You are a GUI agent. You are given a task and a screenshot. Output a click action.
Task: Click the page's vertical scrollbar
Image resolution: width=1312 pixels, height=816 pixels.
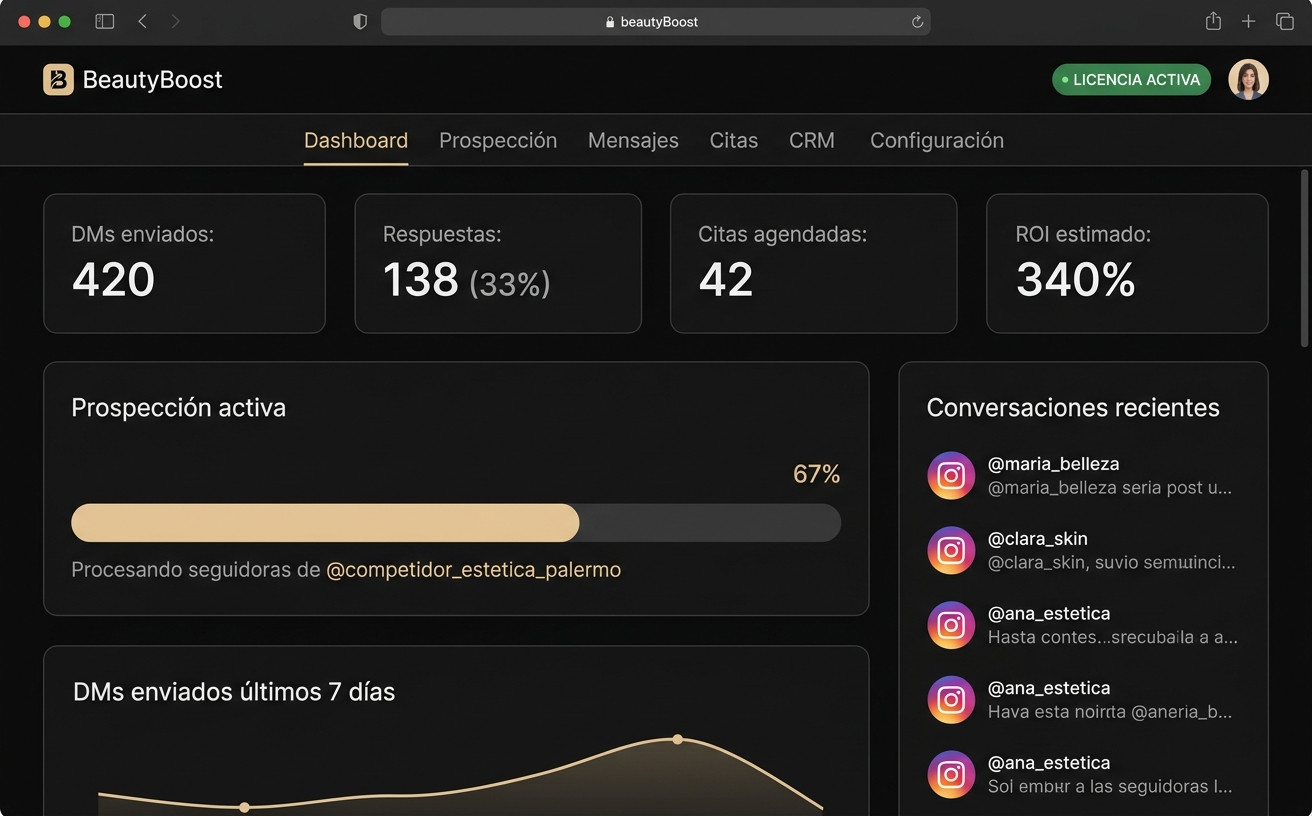1304,259
